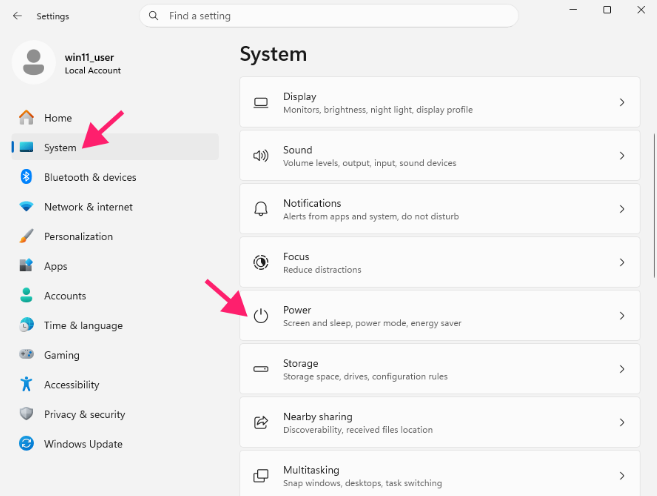Click the back arrow in Settings
The width and height of the screenshot is (657, 496).
click(x=17, y=16)
